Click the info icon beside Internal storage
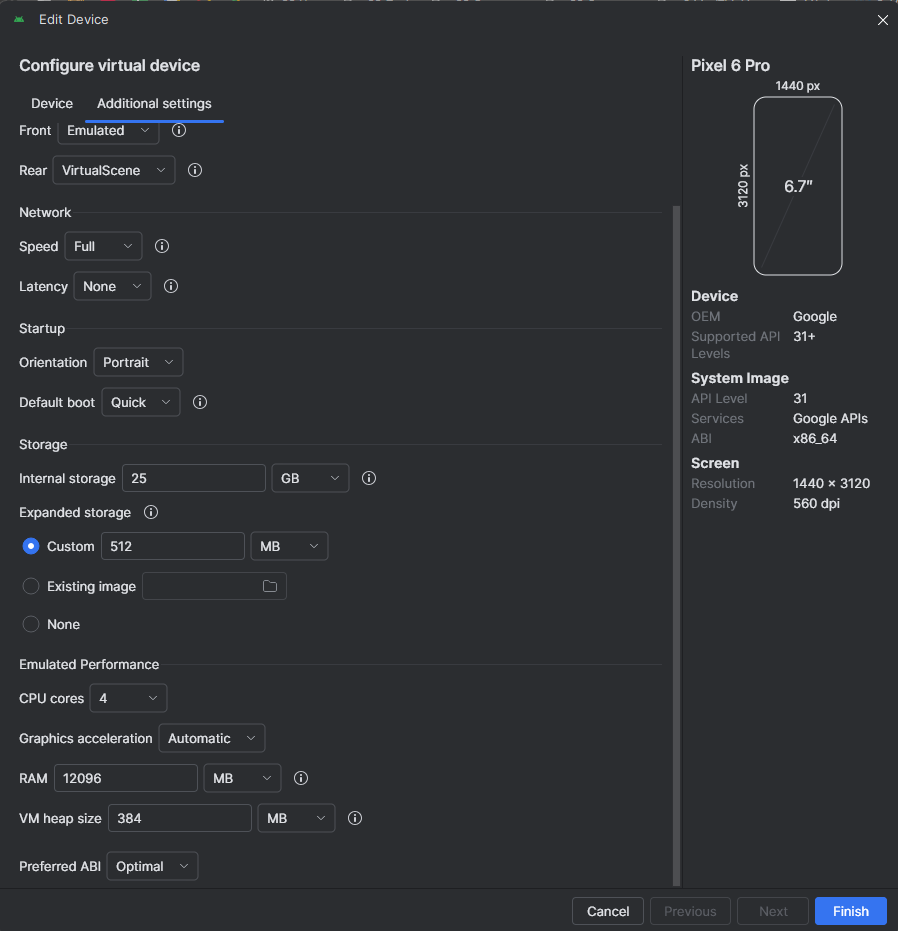The image size is (898, 931). tap(369, 478)
